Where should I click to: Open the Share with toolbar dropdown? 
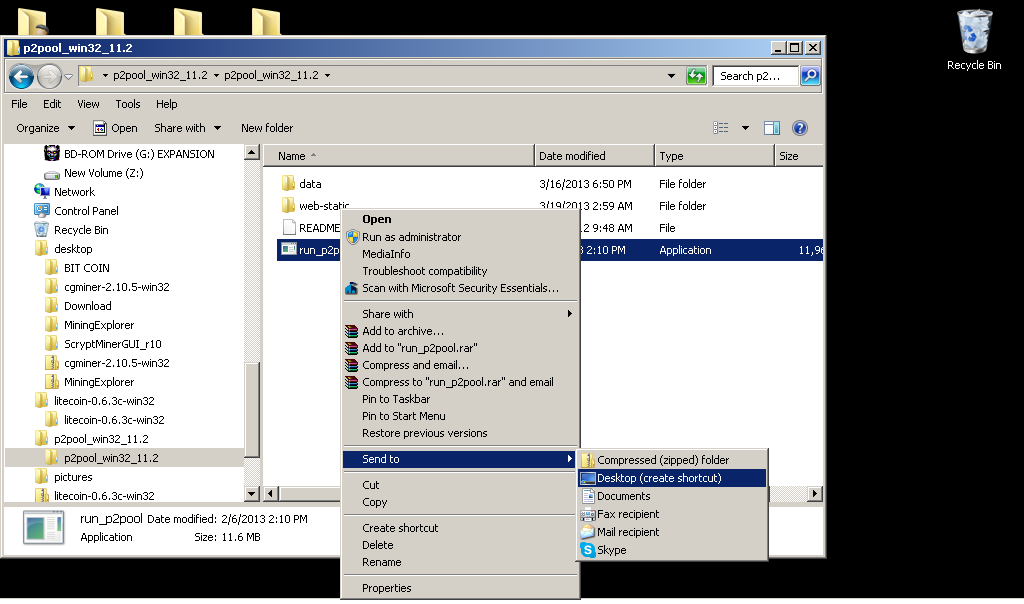pos(187,128)
